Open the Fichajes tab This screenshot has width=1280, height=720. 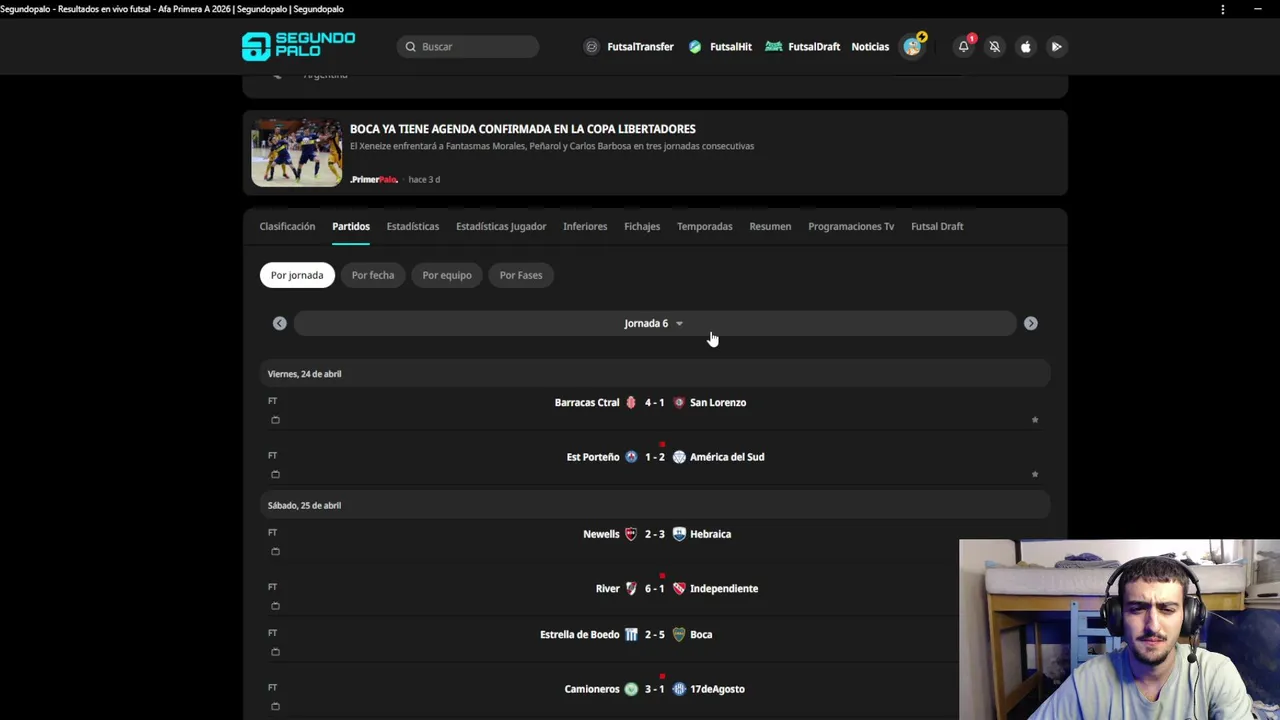(642, 226)
